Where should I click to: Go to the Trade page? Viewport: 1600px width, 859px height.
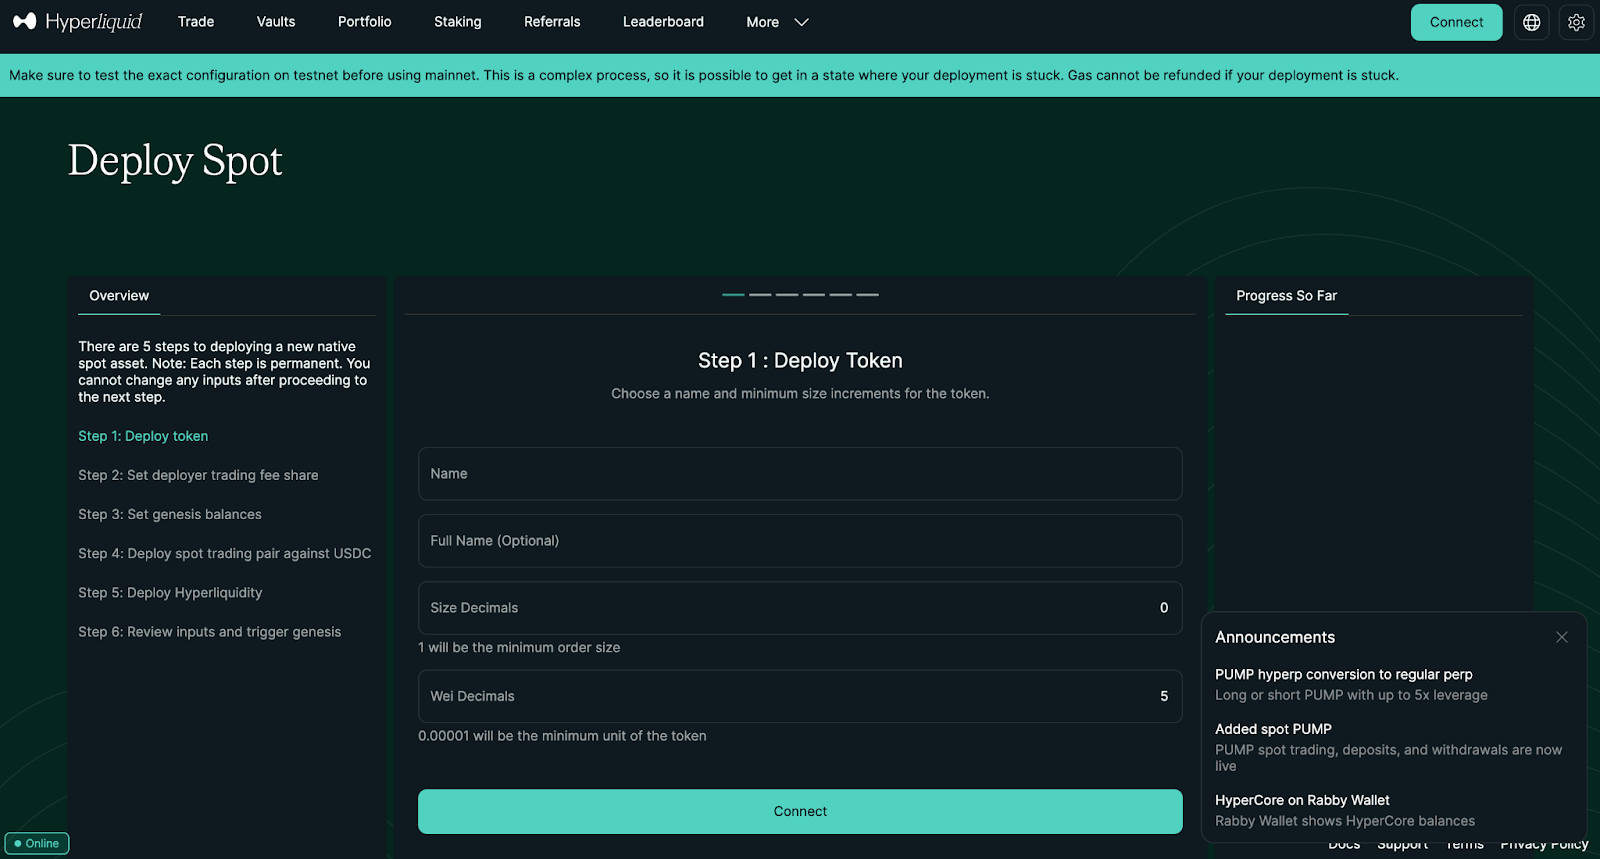click(x=196, y=21)
